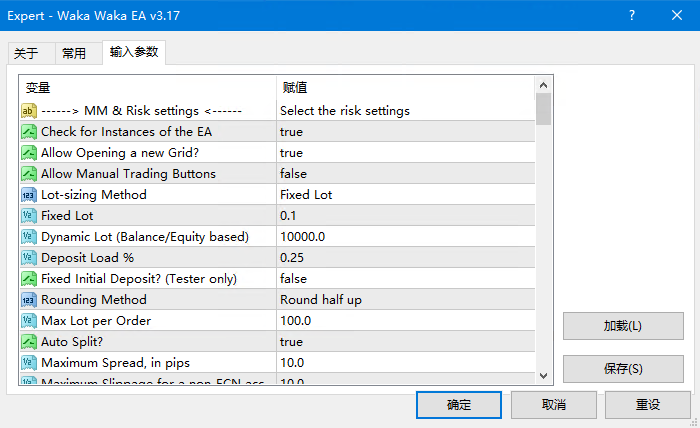Image resolution: width=700 pixels, height=428 pixels.
Task: Click the double icon beside Fixed Lot variable
Action: click(29, 216)
